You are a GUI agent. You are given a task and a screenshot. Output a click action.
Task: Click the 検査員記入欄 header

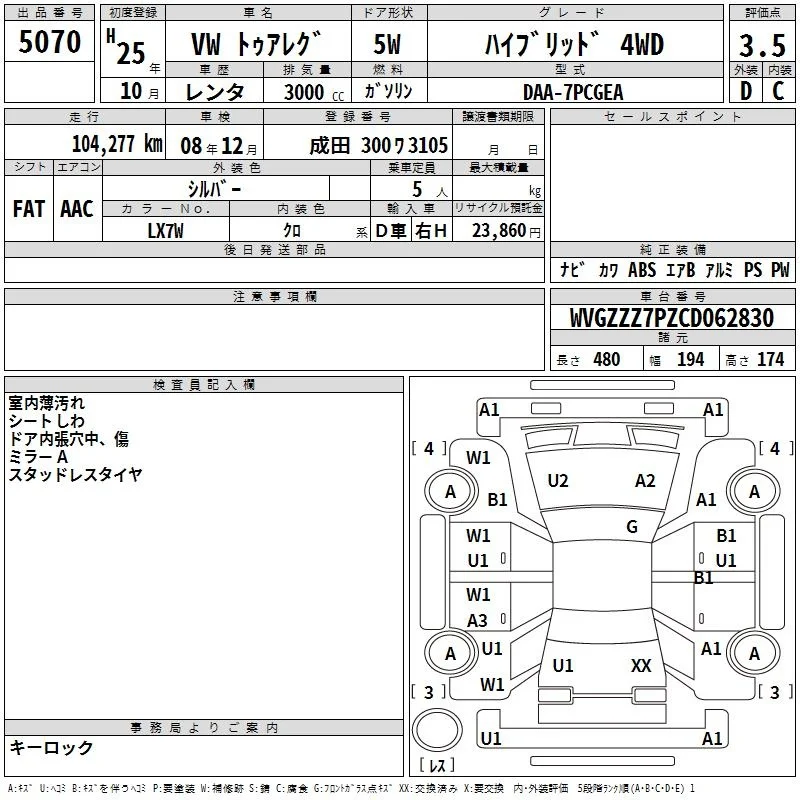click(x=204, y=385)
